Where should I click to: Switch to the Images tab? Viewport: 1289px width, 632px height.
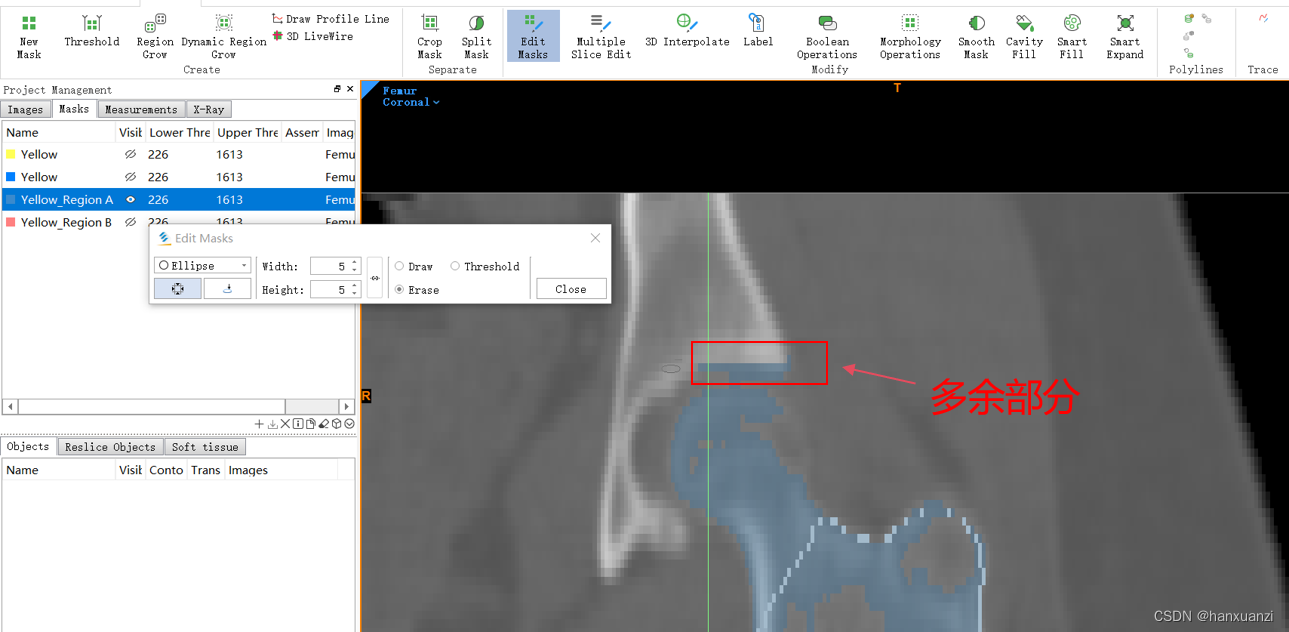[25, 110]
